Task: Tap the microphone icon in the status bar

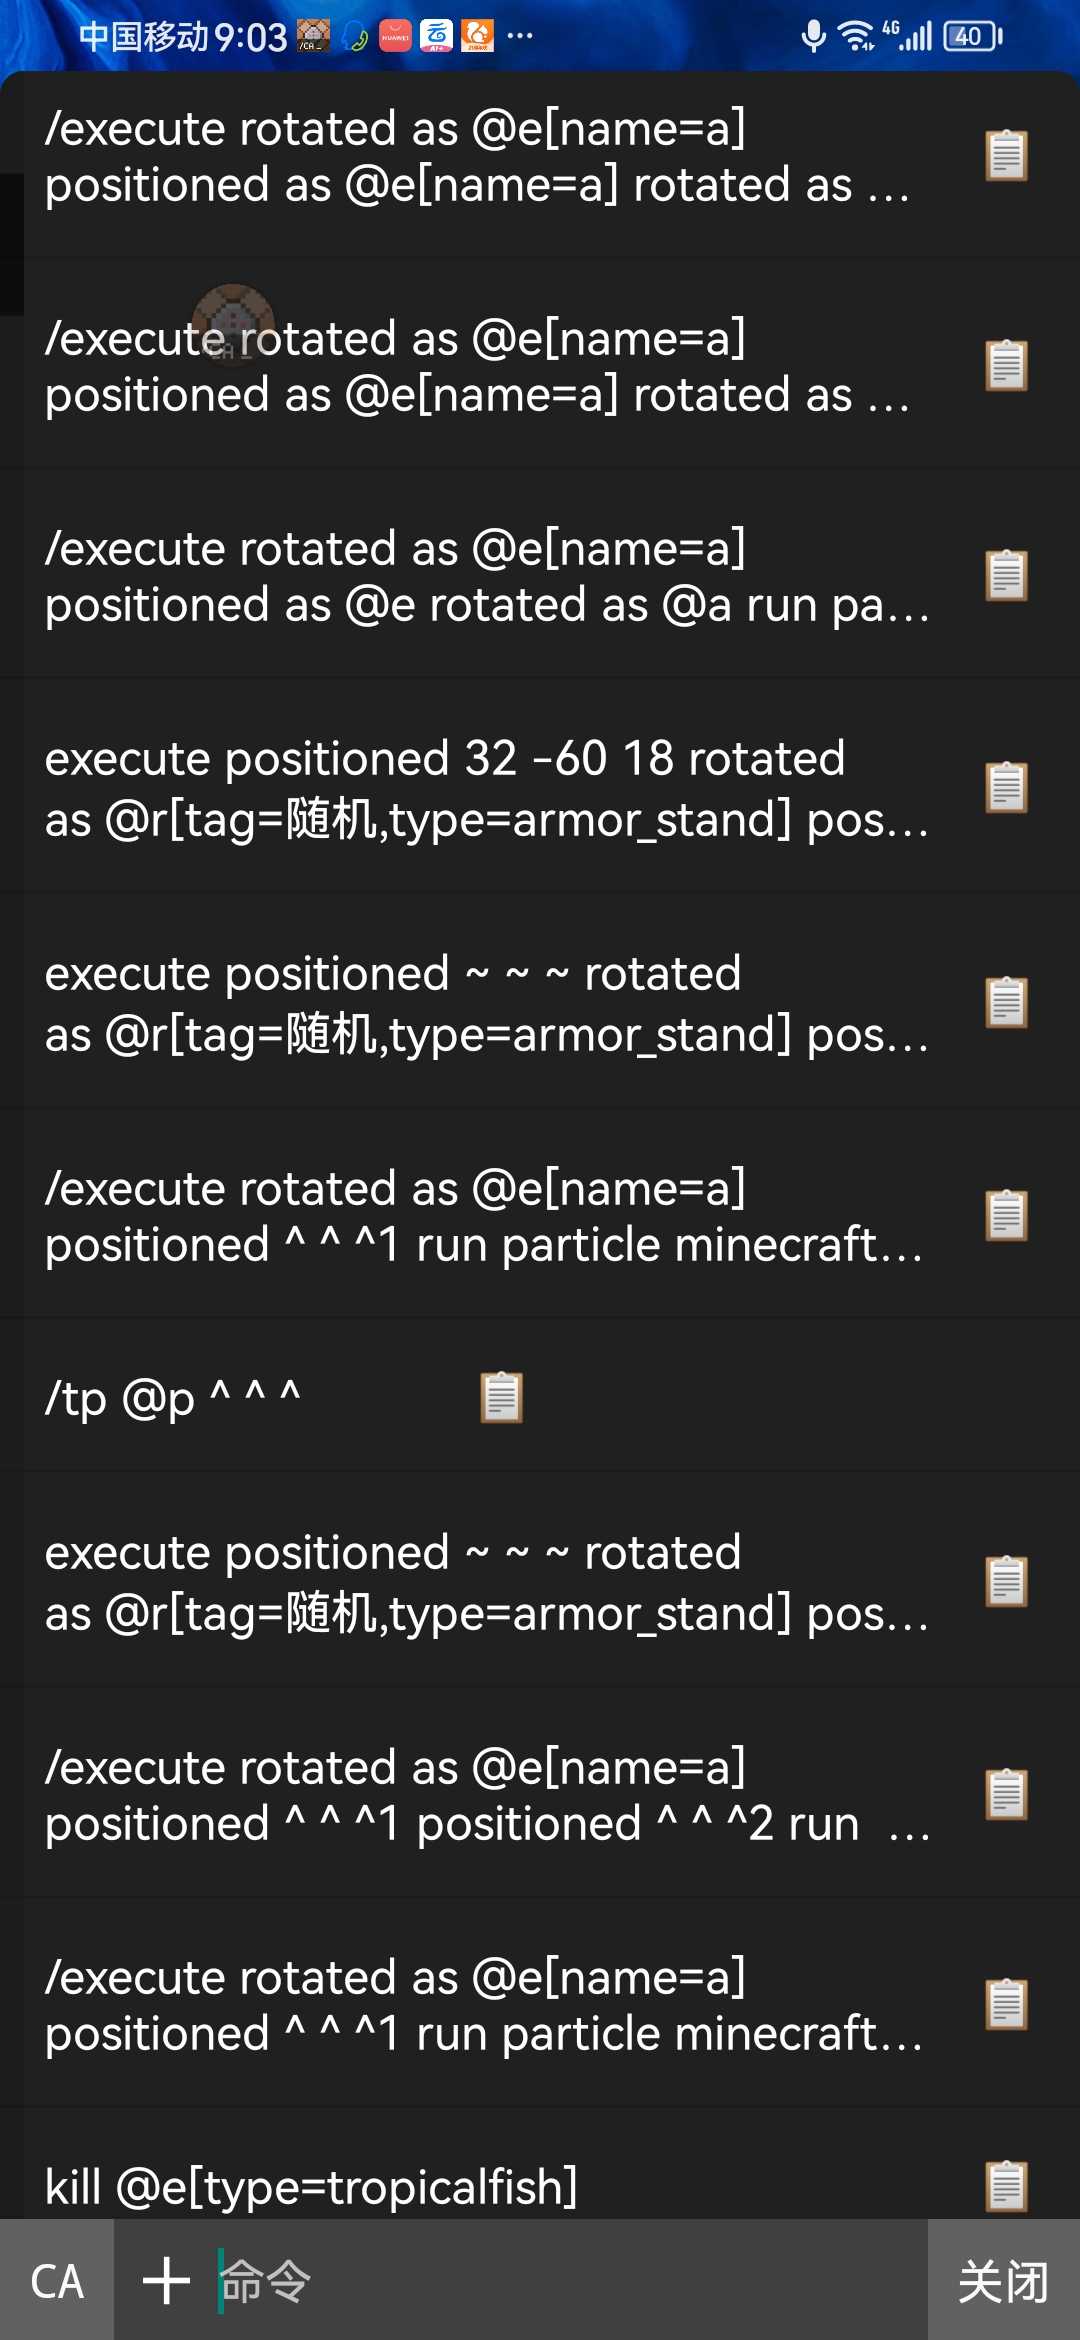Action: 814,36
